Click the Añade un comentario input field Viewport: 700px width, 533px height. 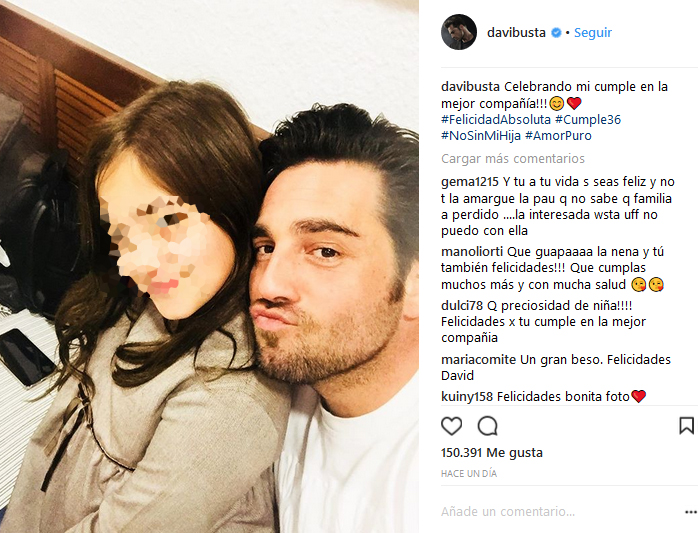tap(558, 512)
